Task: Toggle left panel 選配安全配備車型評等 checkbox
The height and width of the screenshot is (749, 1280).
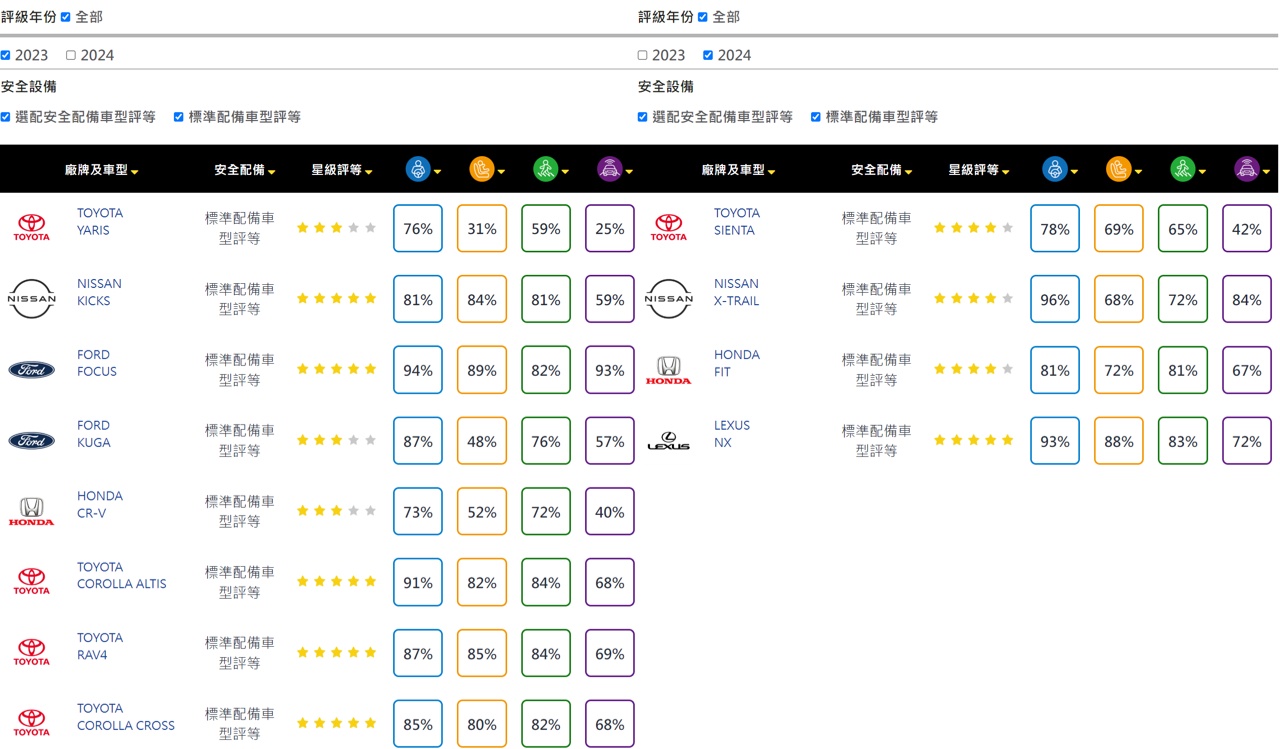Action: (6, 117)
